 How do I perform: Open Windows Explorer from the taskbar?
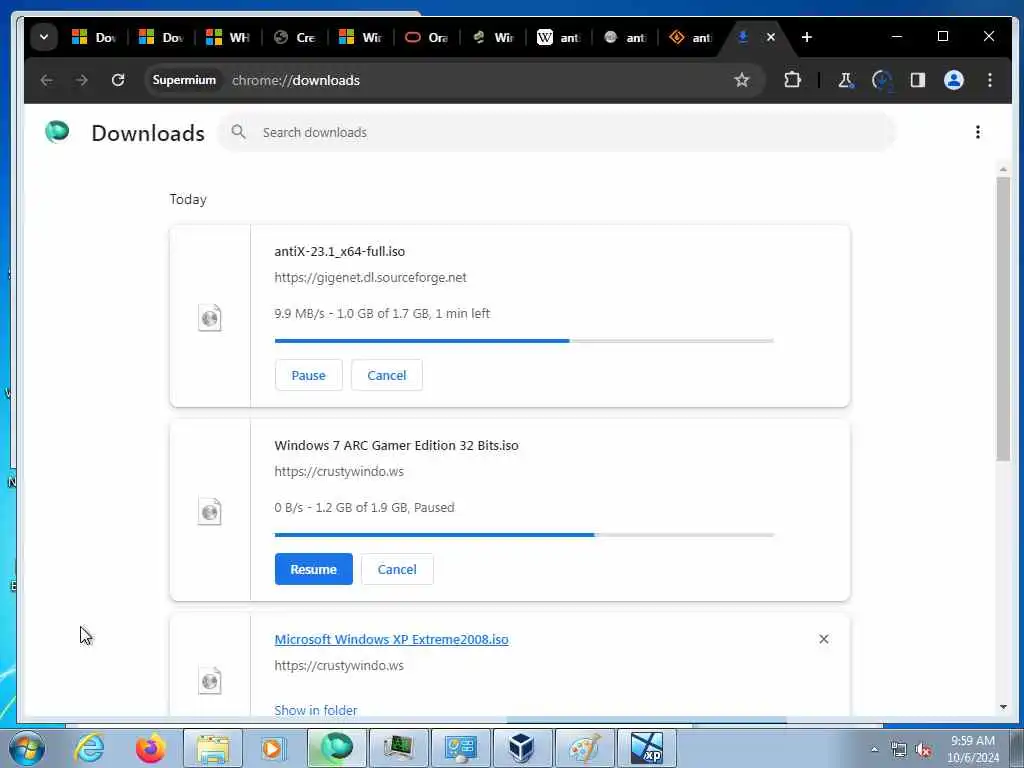click(x=213, y=748)
